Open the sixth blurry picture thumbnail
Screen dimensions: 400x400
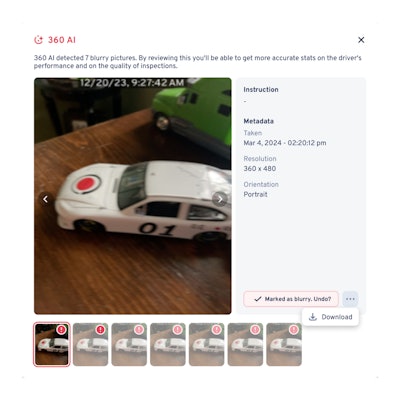245,344
